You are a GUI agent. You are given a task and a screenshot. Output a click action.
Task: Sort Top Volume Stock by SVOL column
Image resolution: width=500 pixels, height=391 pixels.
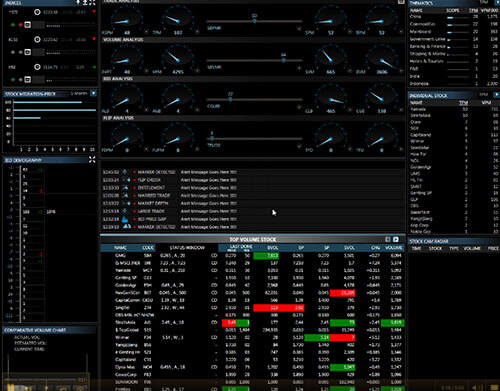click(349, 248)
